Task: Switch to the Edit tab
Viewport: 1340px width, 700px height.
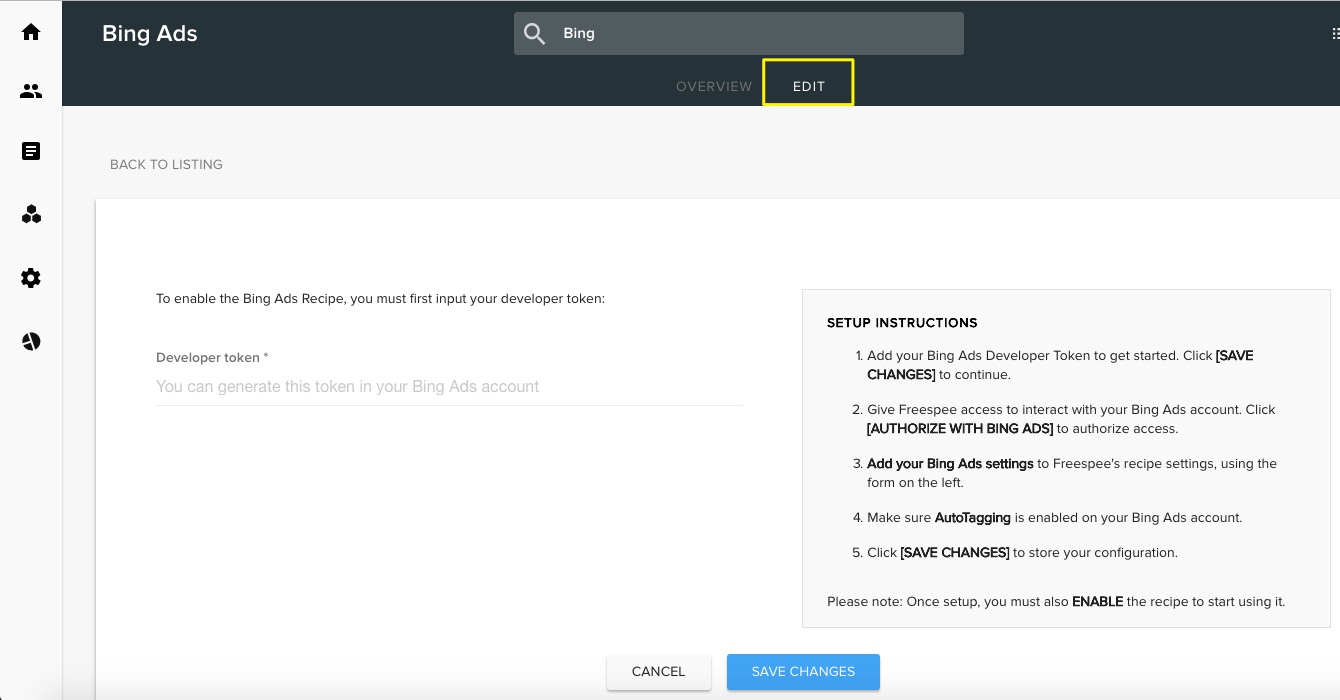Action: (809, 86)
